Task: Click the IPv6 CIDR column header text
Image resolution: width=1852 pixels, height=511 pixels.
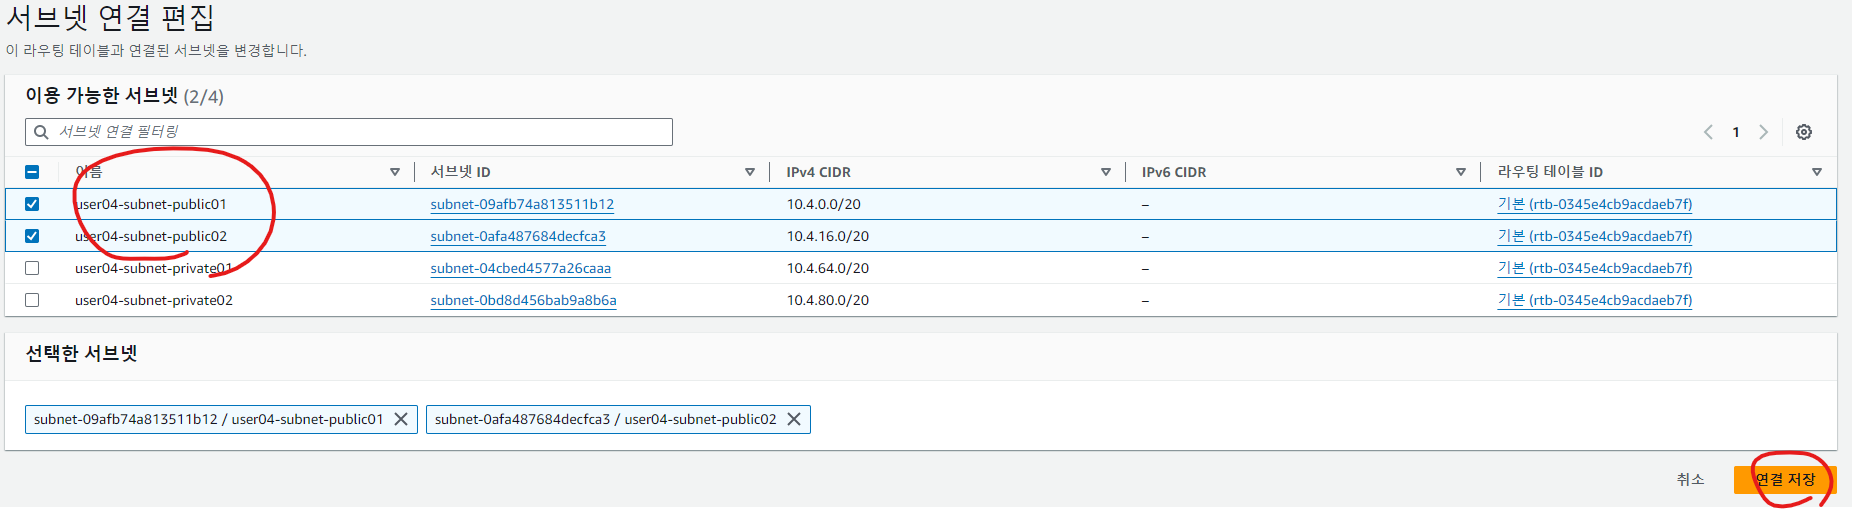Action: (1174, 172)
